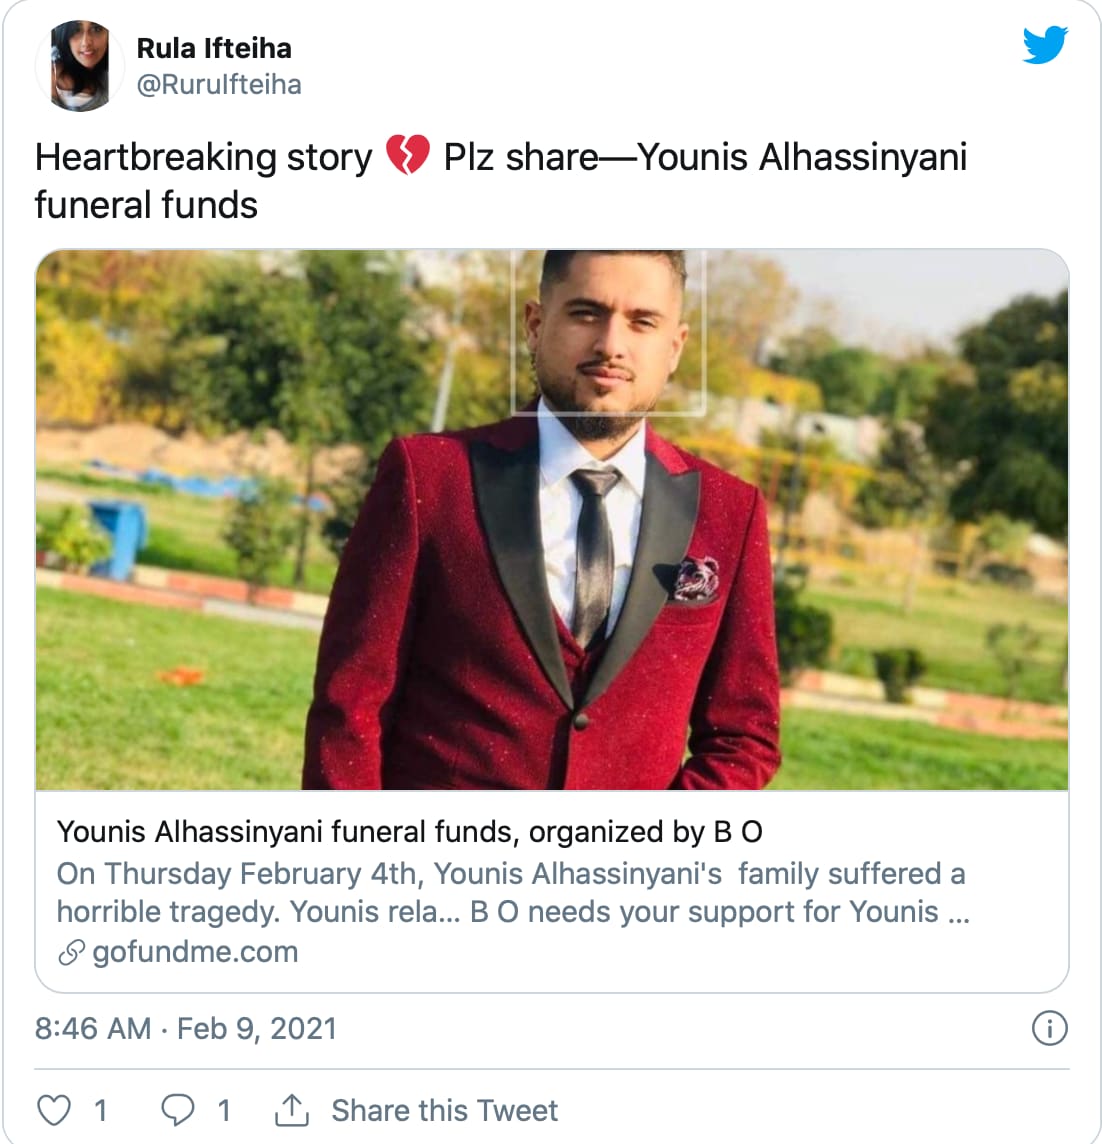The image size is (1102, 1144).
Task: Open the @RuruIfteiha handle link
Action: click(x=219, y=85)
